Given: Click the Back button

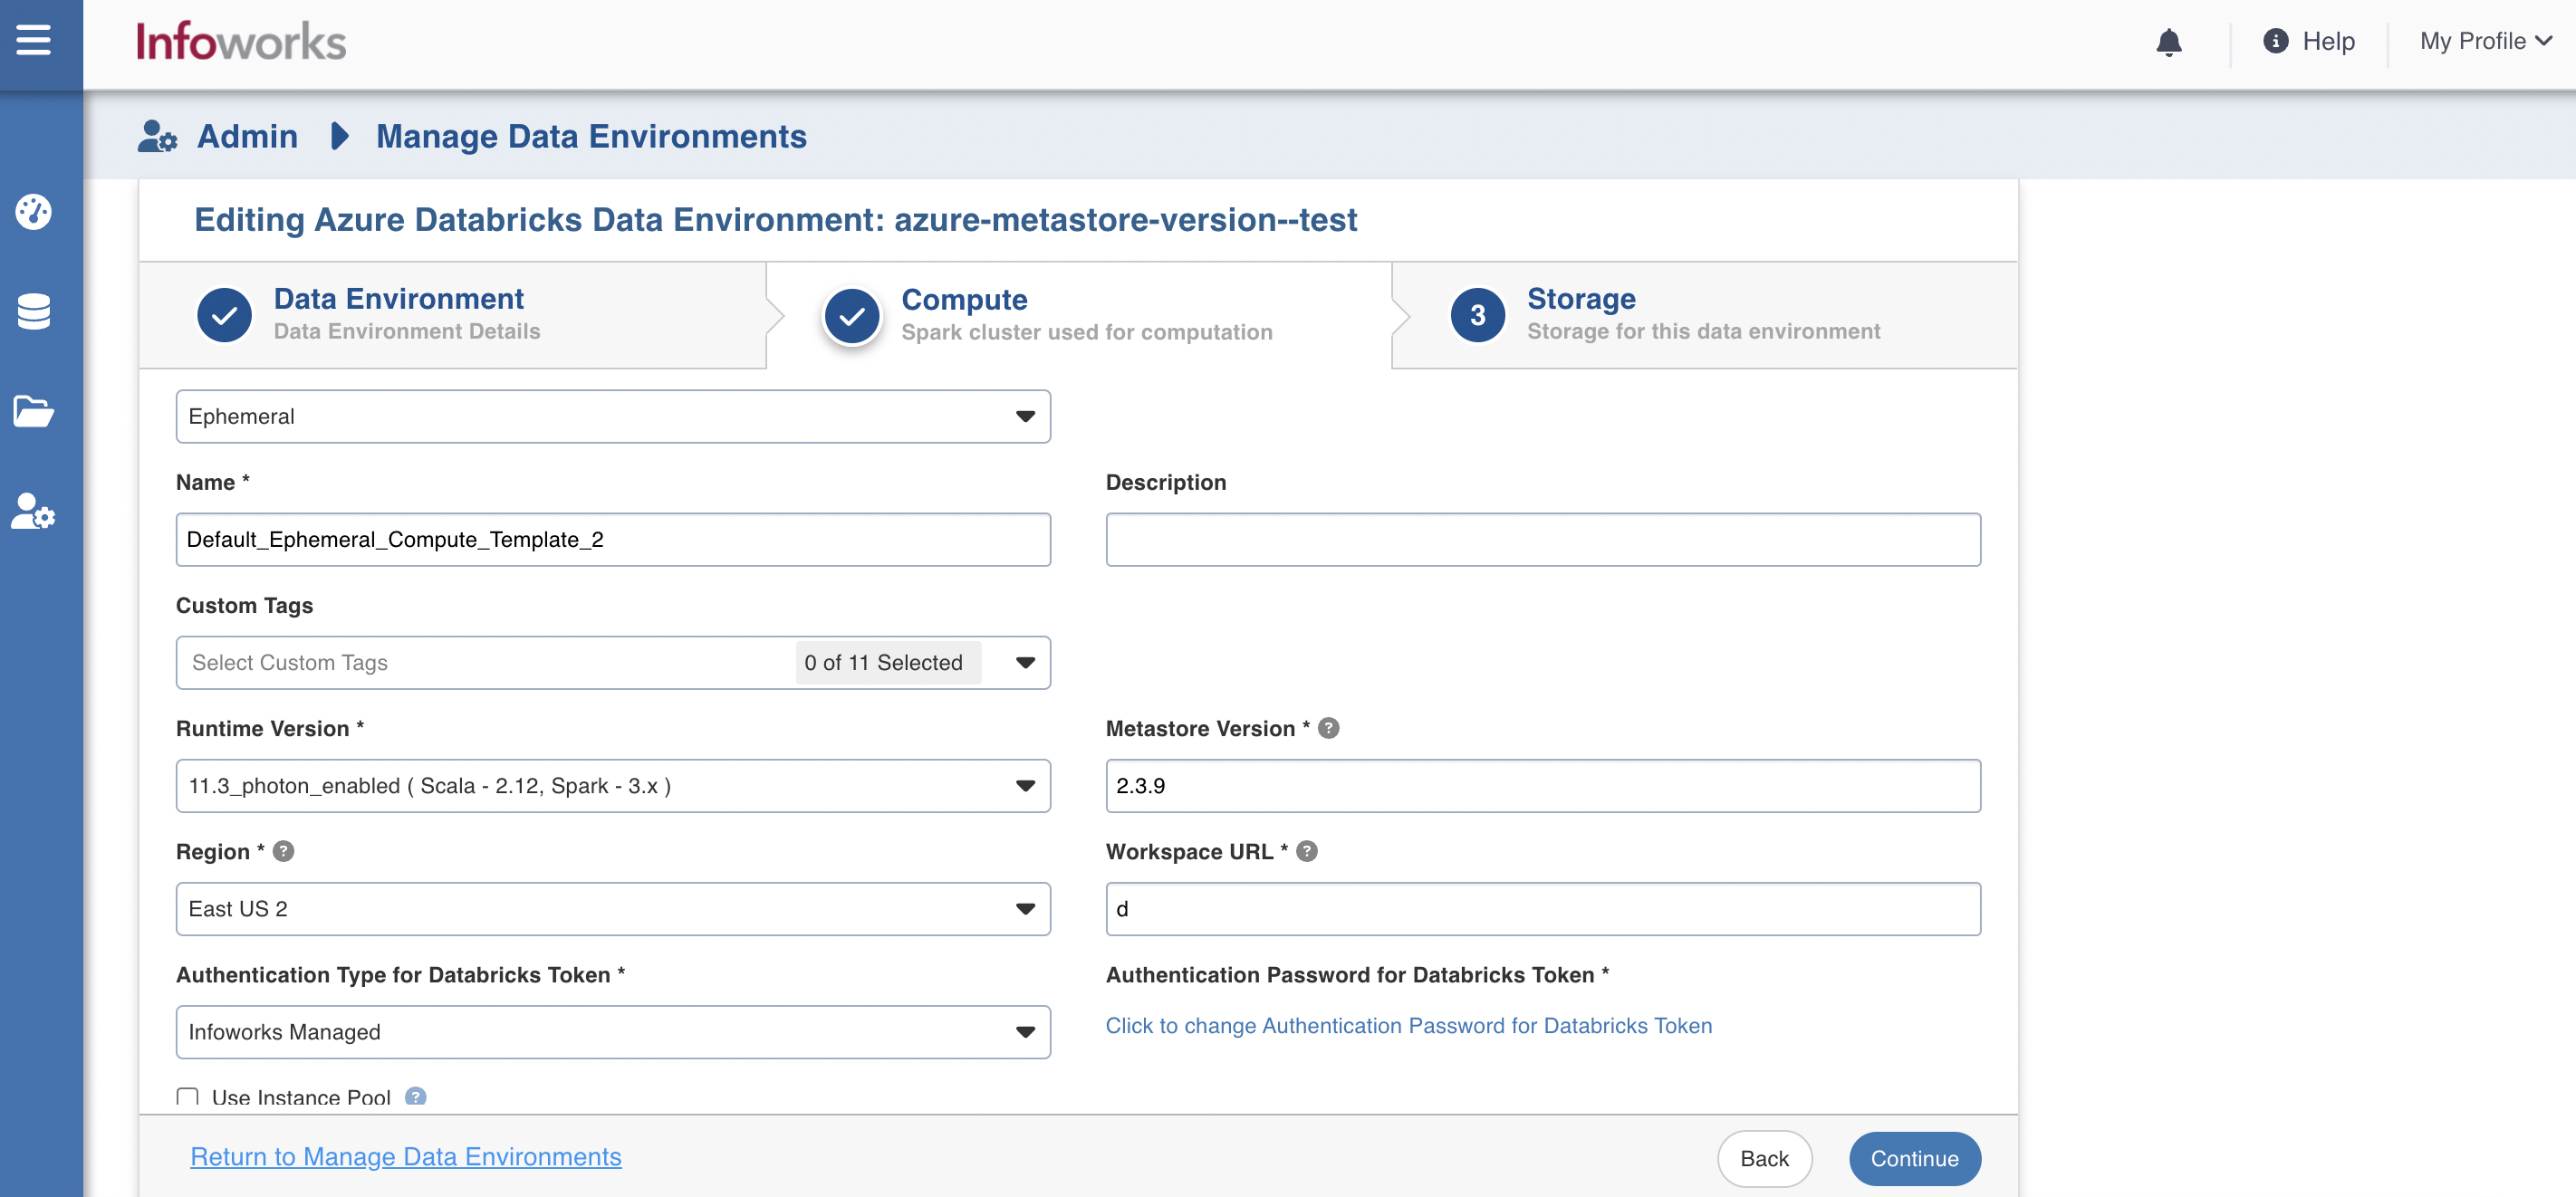Looking at the screenshot, I should tap(1764, 1158).
